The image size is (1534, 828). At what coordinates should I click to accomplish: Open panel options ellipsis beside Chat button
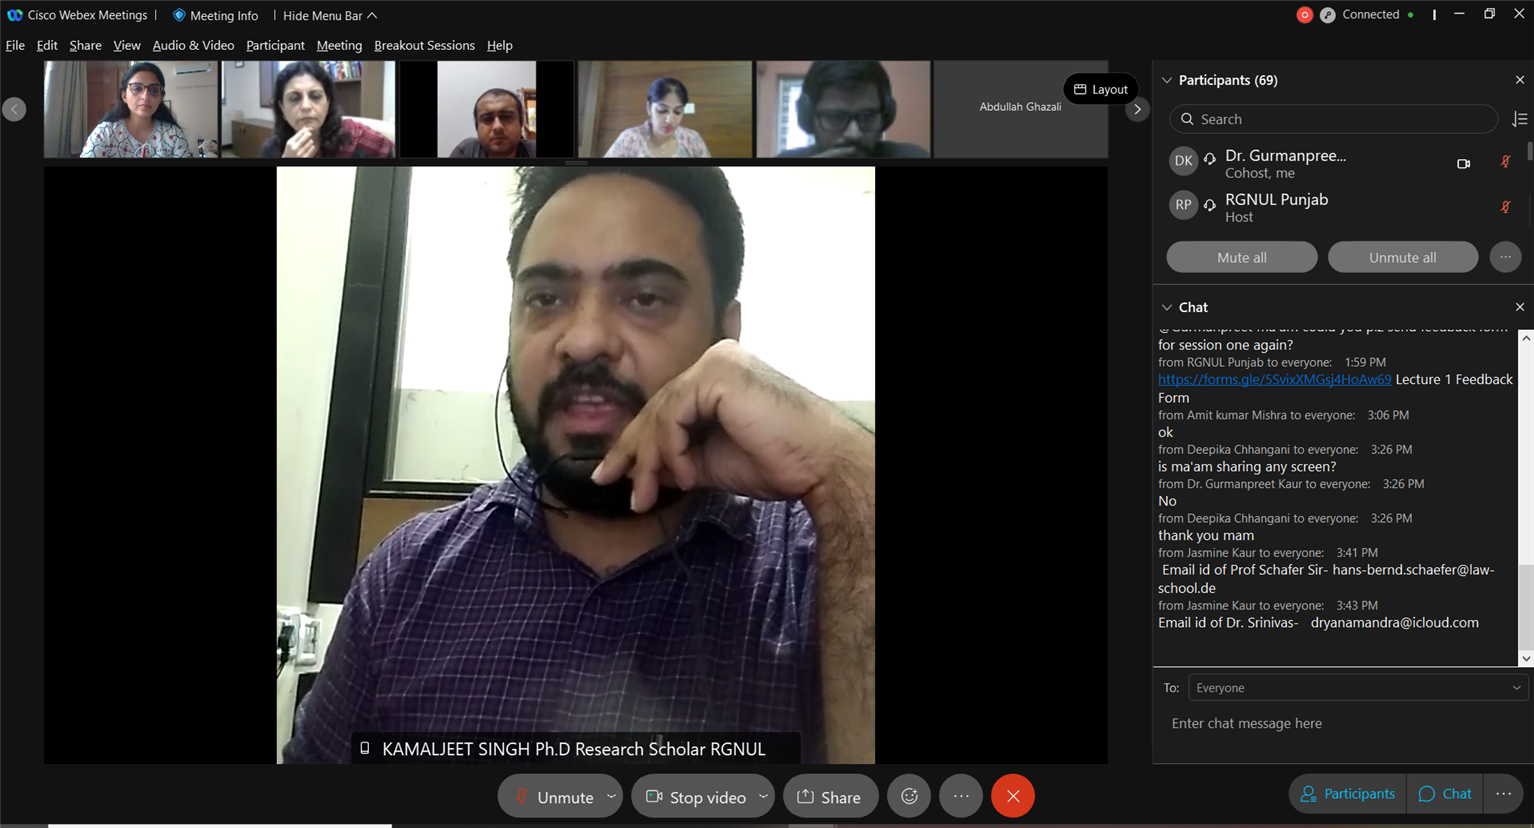click(1503, 794)
